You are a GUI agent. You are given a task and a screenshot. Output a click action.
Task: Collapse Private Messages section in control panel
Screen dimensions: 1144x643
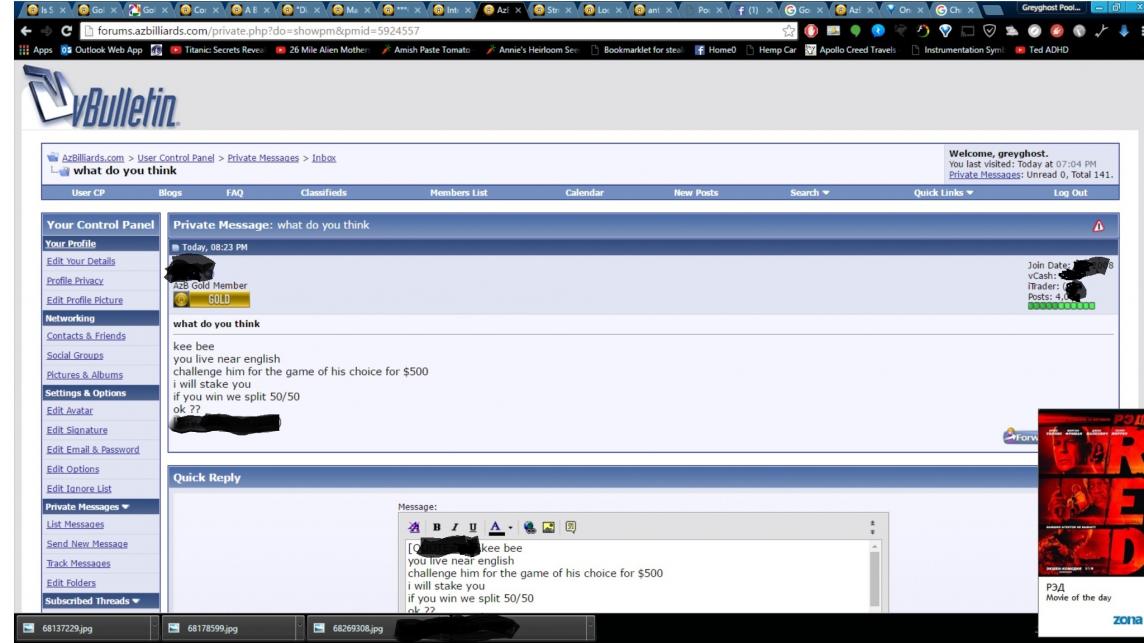(125, 507)
